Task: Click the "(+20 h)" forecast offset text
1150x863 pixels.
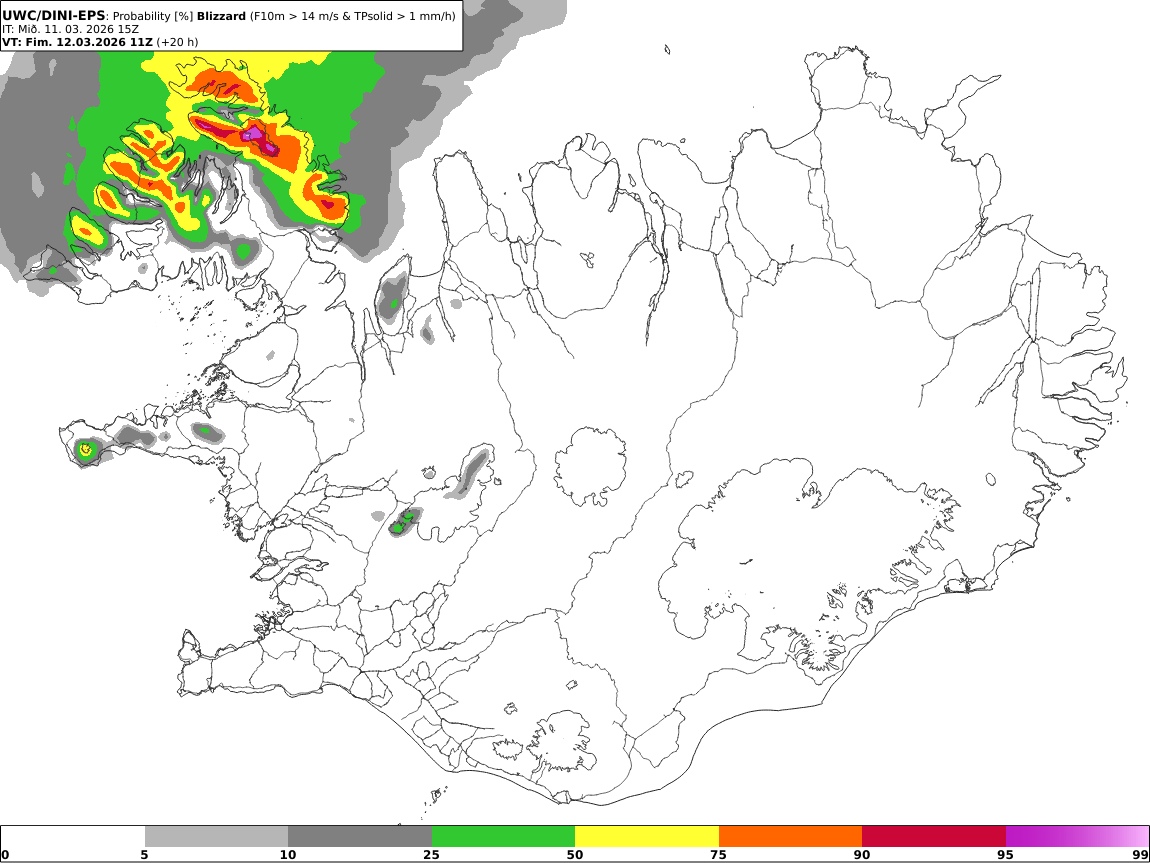Action: tap(177, 42)
